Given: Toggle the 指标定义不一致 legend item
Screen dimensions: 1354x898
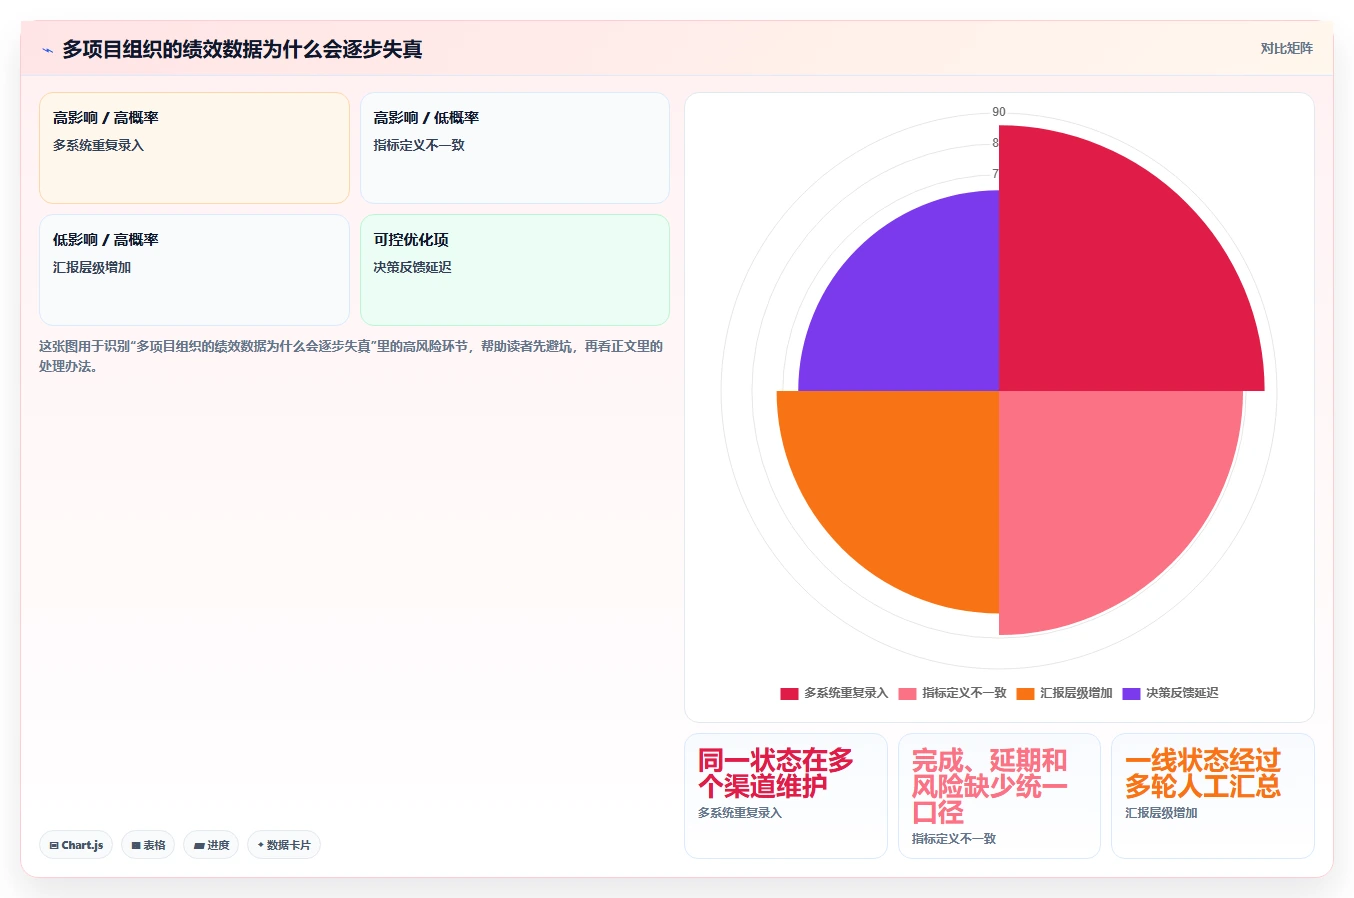Looking at the screenshot, I should [952, 693].
